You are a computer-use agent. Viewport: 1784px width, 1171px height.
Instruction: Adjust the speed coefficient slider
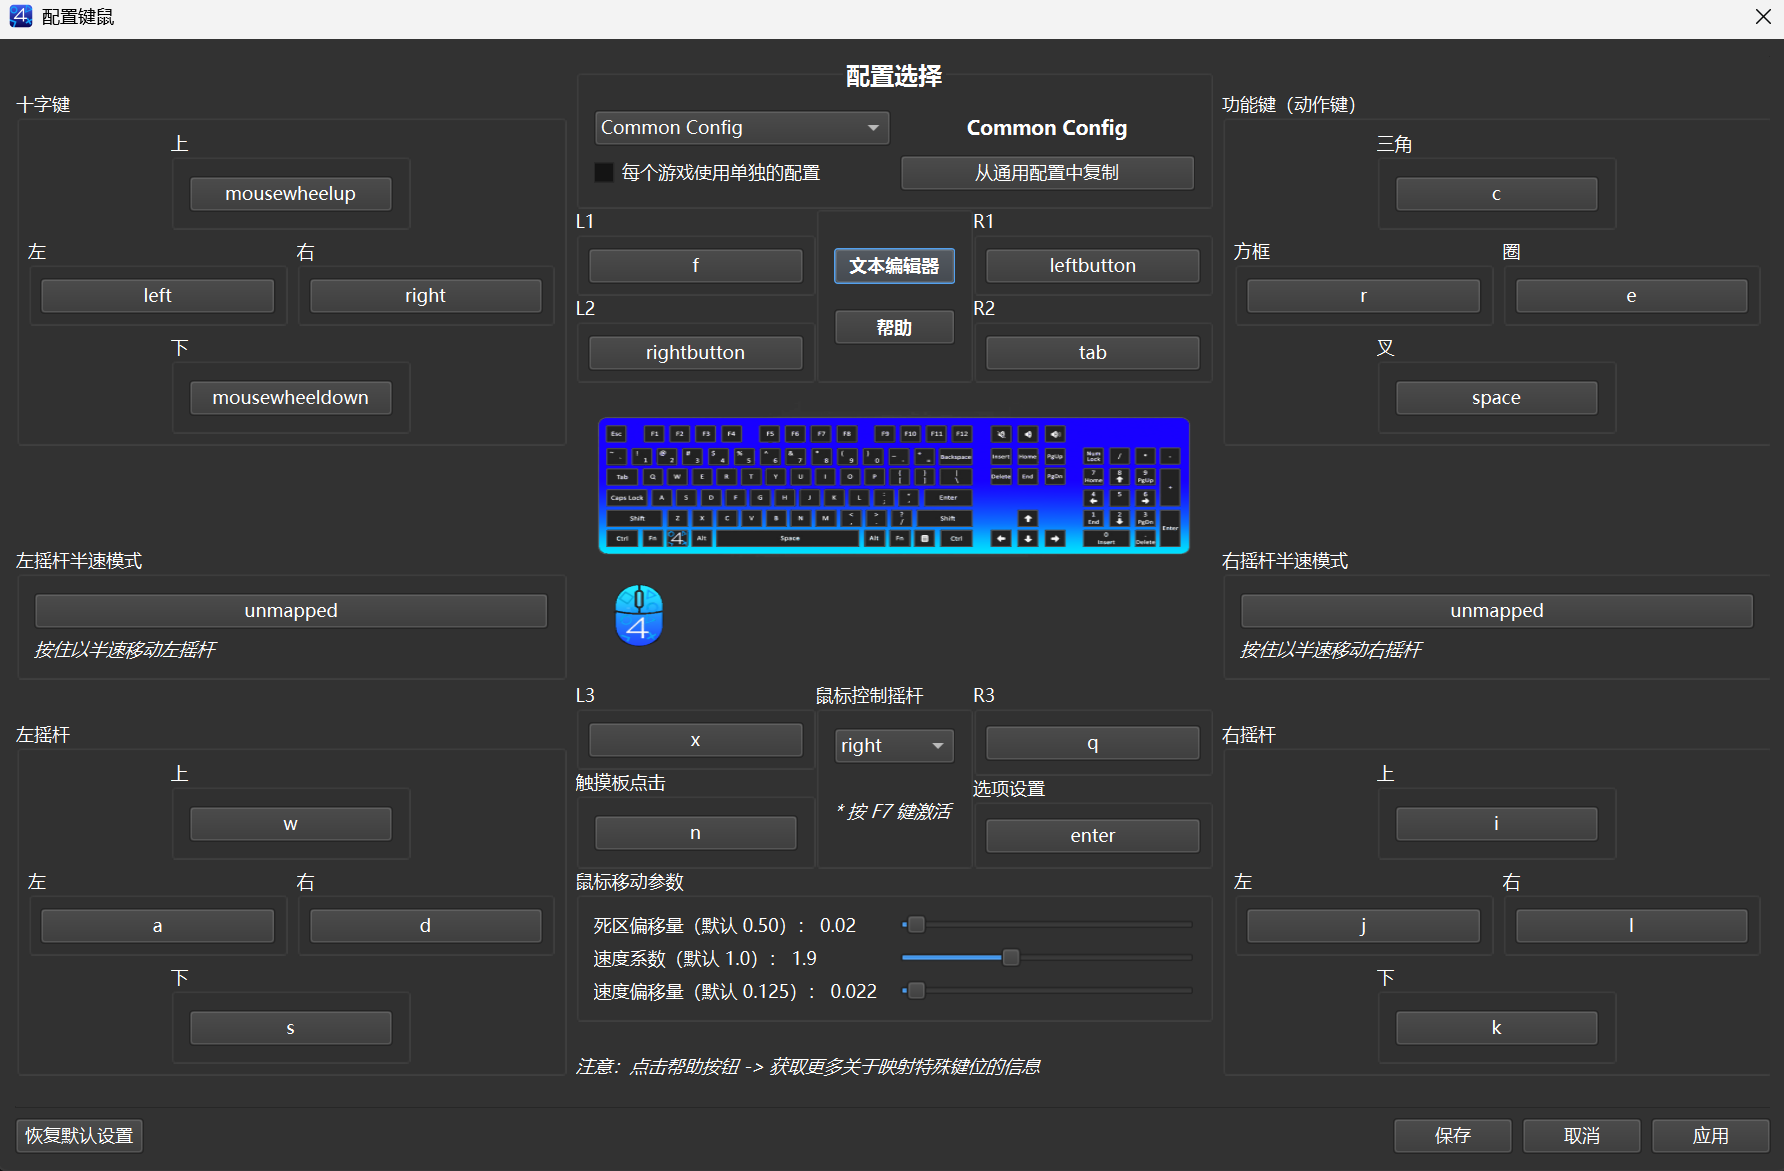coord(1011,958)
